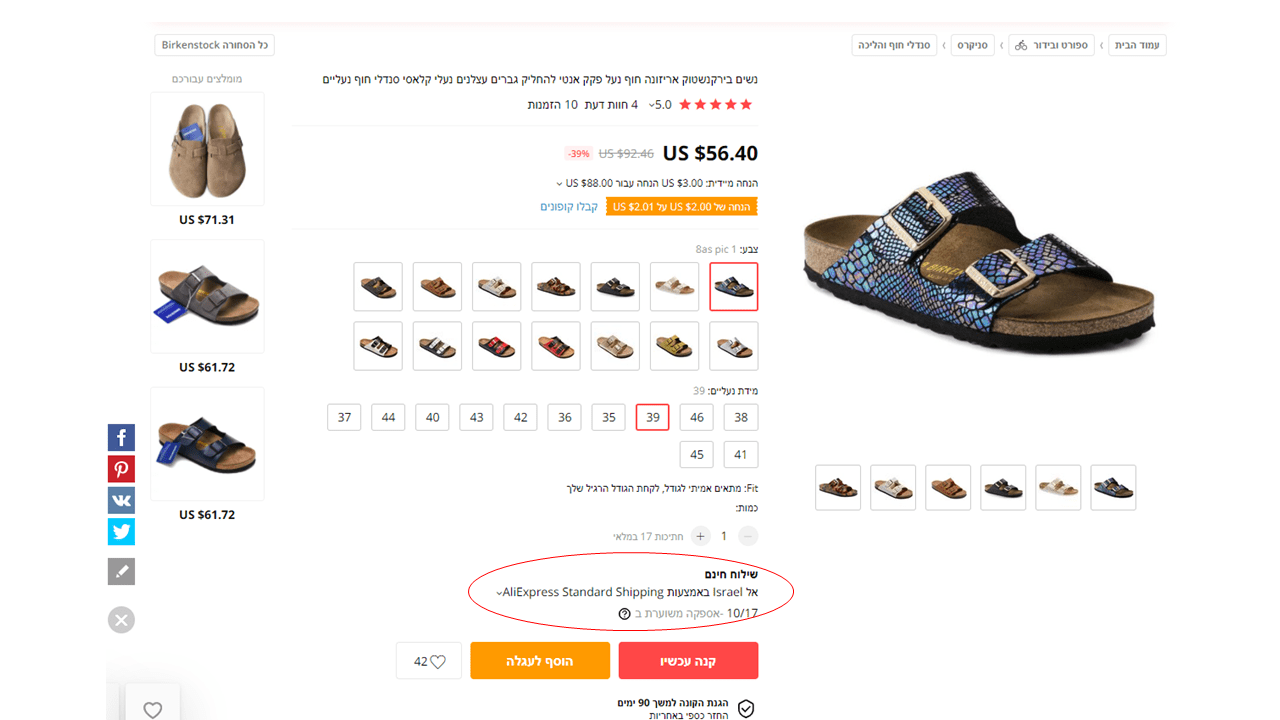Share product on Pinterest
Screen dimensions: 1280x720
click(121, 469)
